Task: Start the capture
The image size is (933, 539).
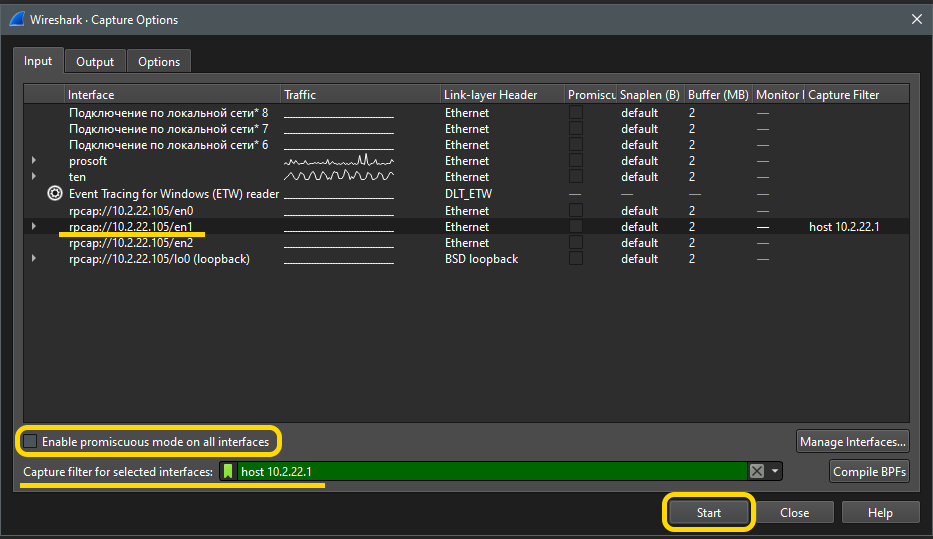Action: click(x=709, y=512)
